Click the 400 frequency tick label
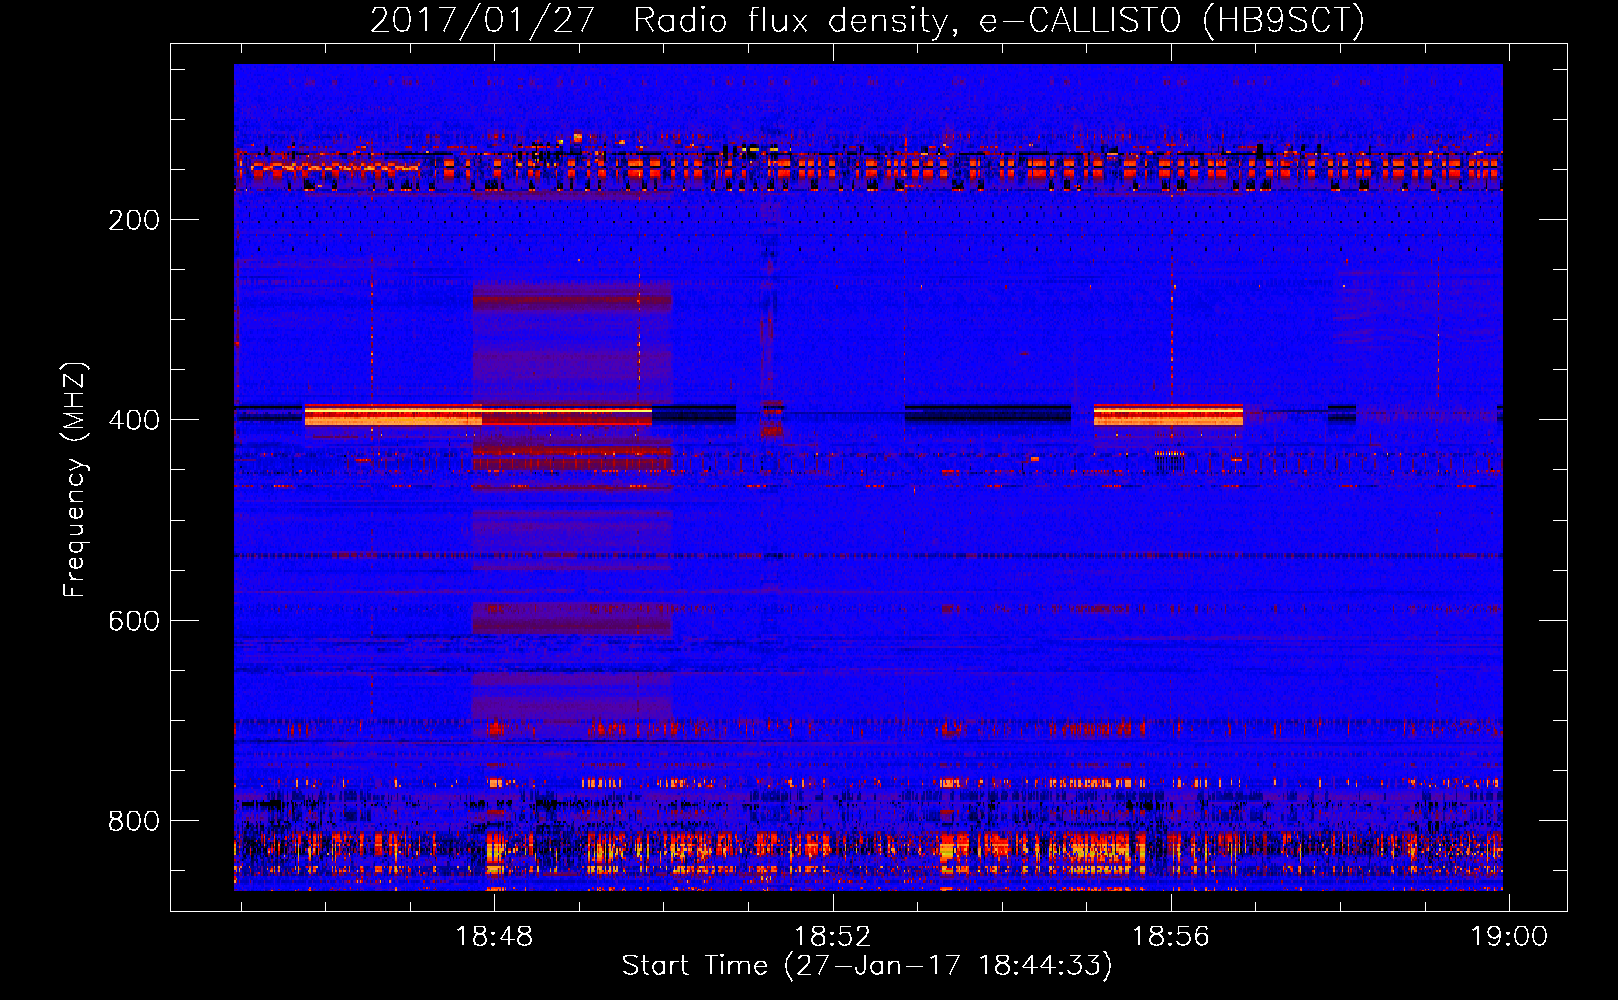 point(134,420)
